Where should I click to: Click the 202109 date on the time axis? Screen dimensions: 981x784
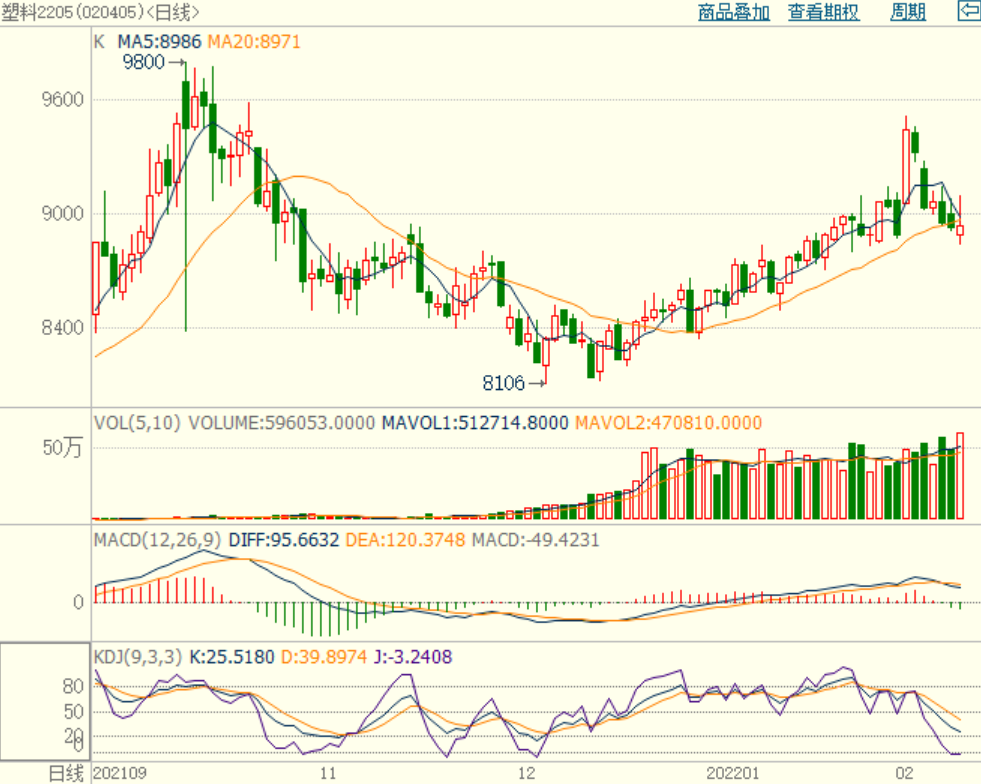click(x=118, y=773)
